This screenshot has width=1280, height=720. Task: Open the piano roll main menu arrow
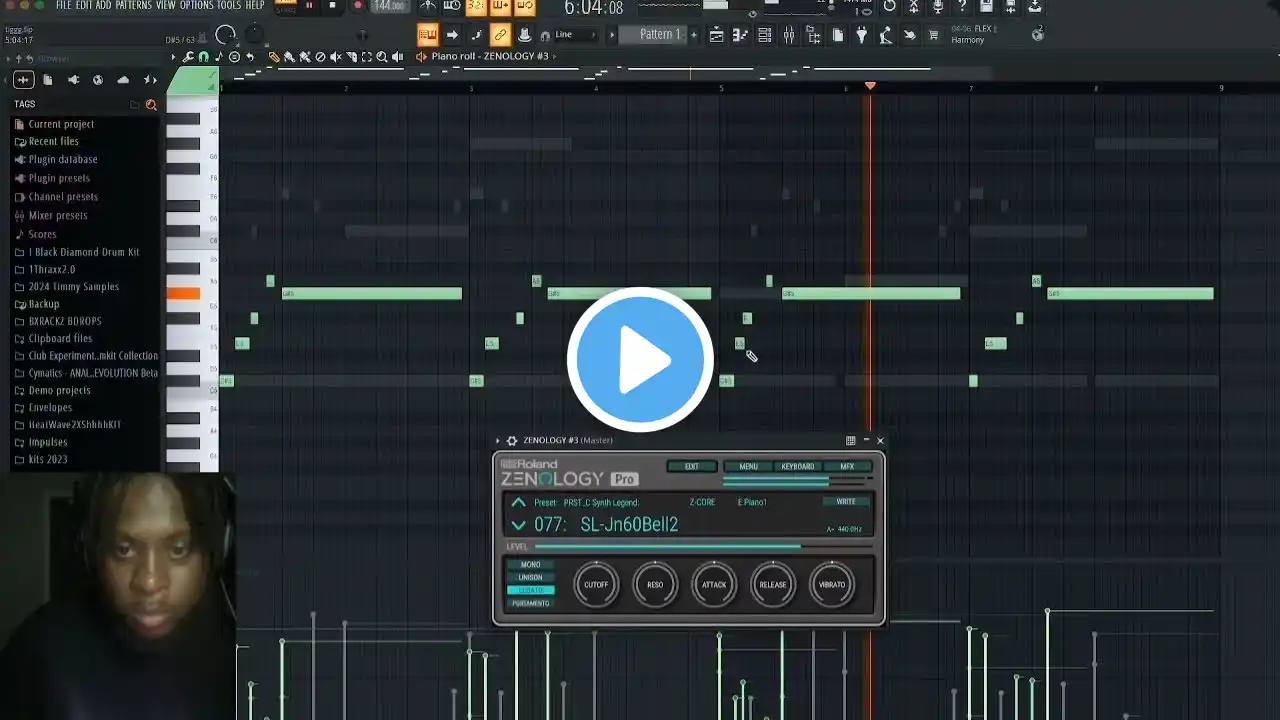[x=173, y=57]
